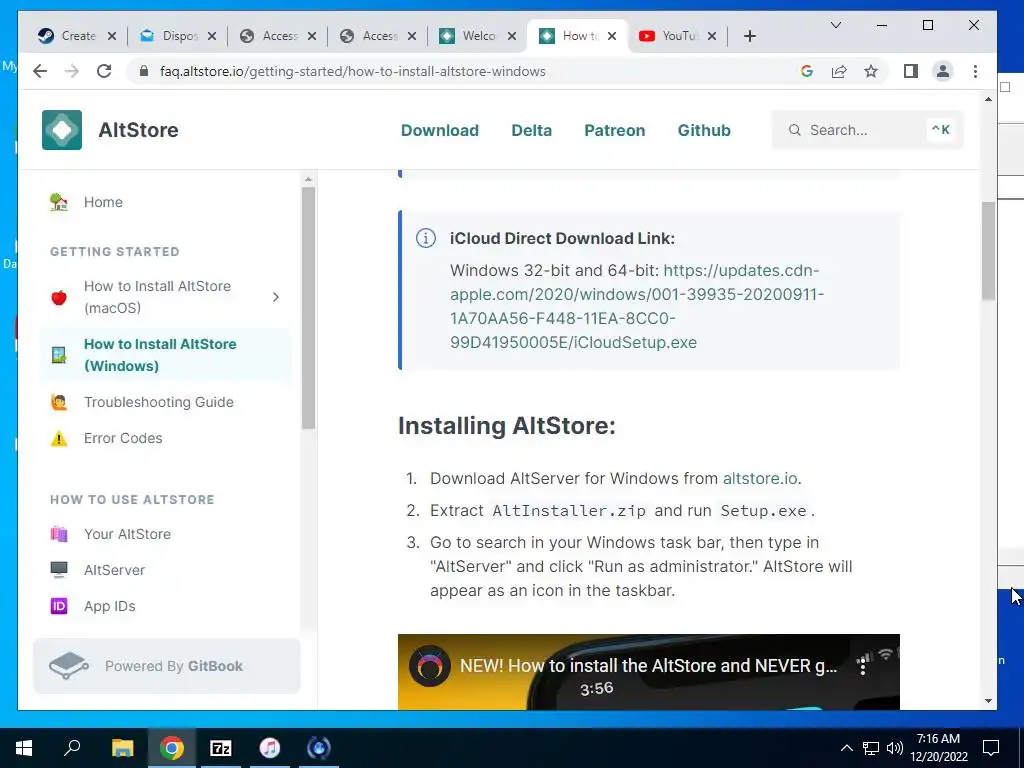Open the Chrome profile avatar
Viewport: 1024px width, 768px height.
[x=942, y=71]
